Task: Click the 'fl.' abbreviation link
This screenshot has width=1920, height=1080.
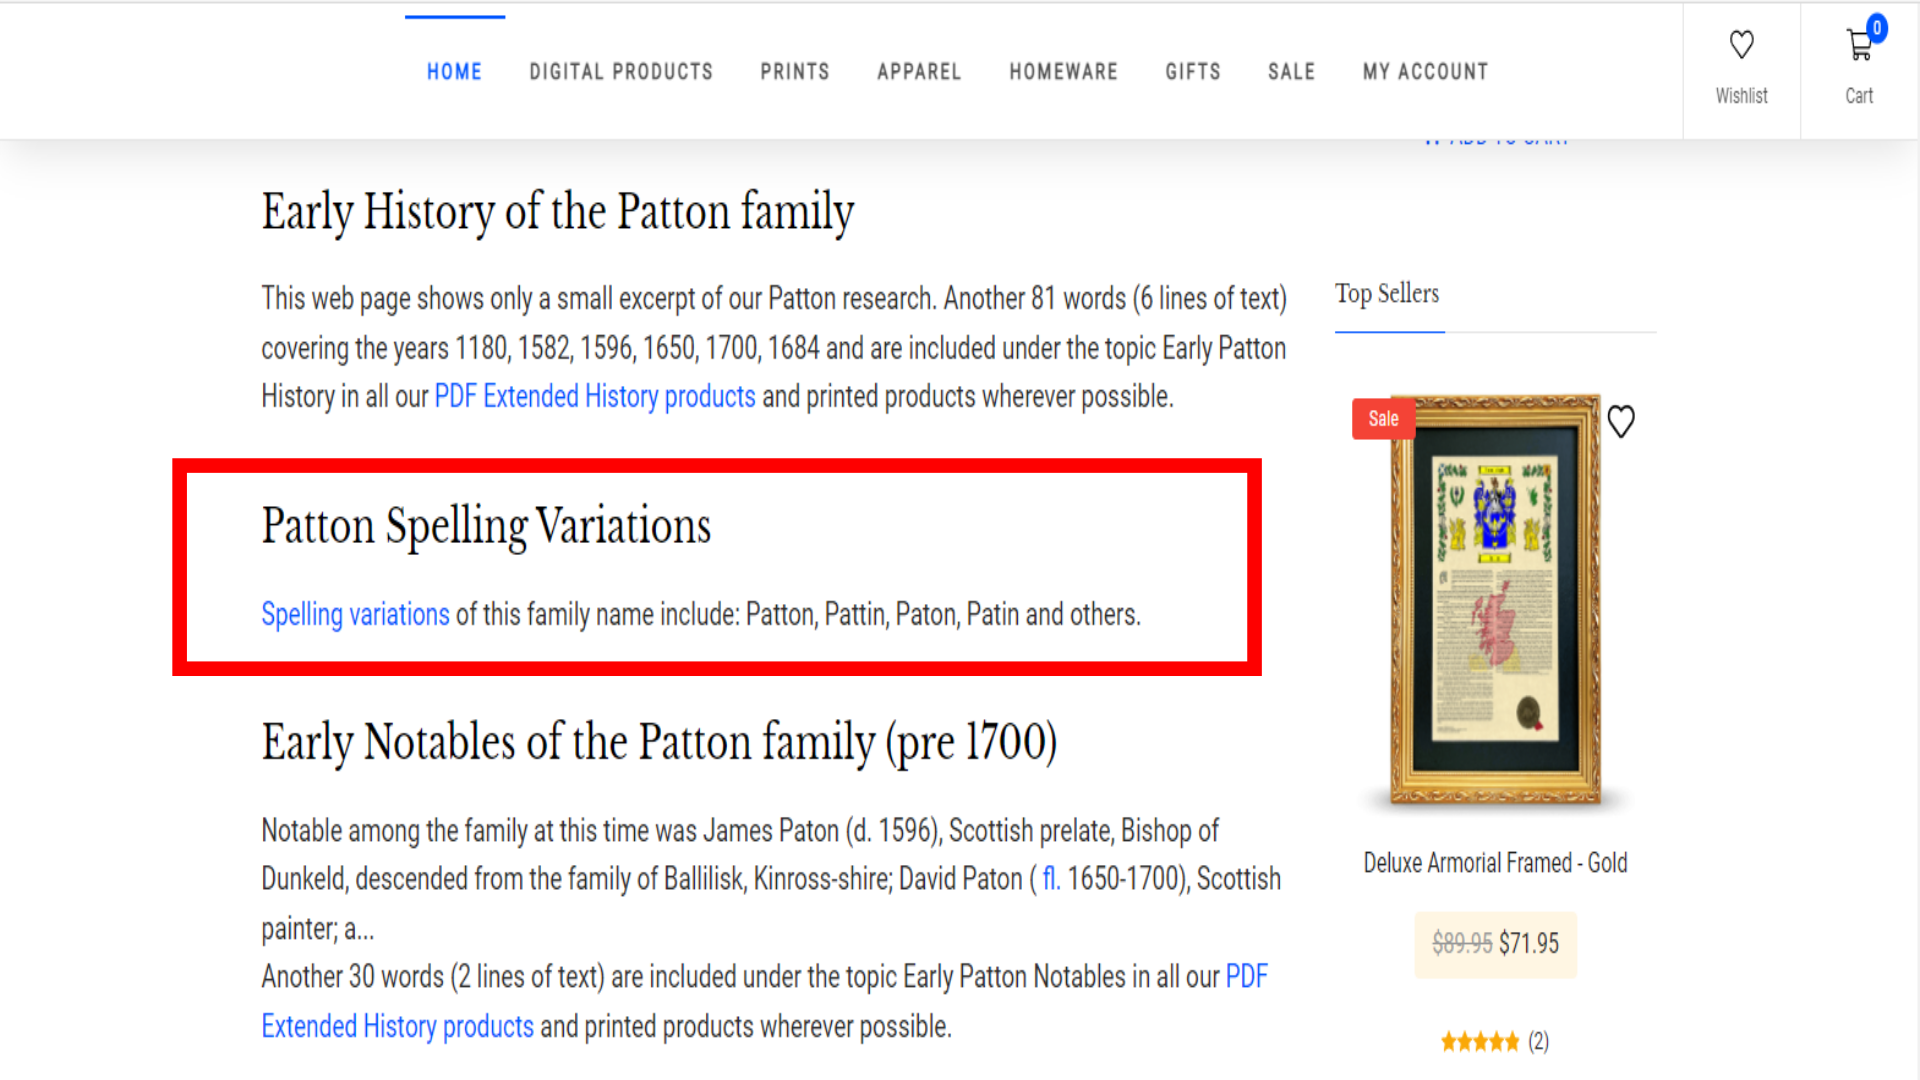Action: (1050, 879)
